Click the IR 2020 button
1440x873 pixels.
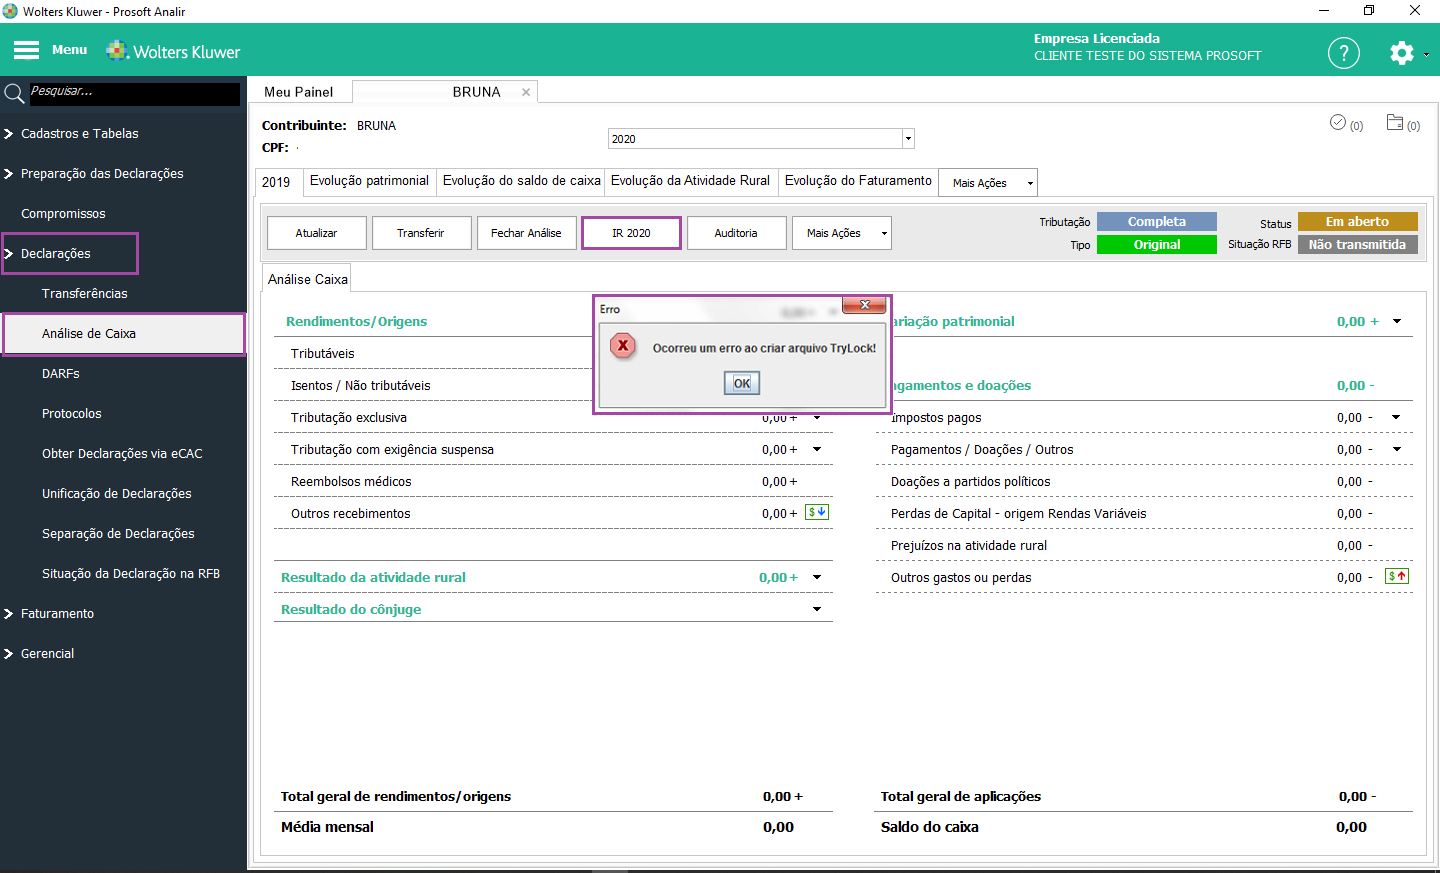pos(631,233)
